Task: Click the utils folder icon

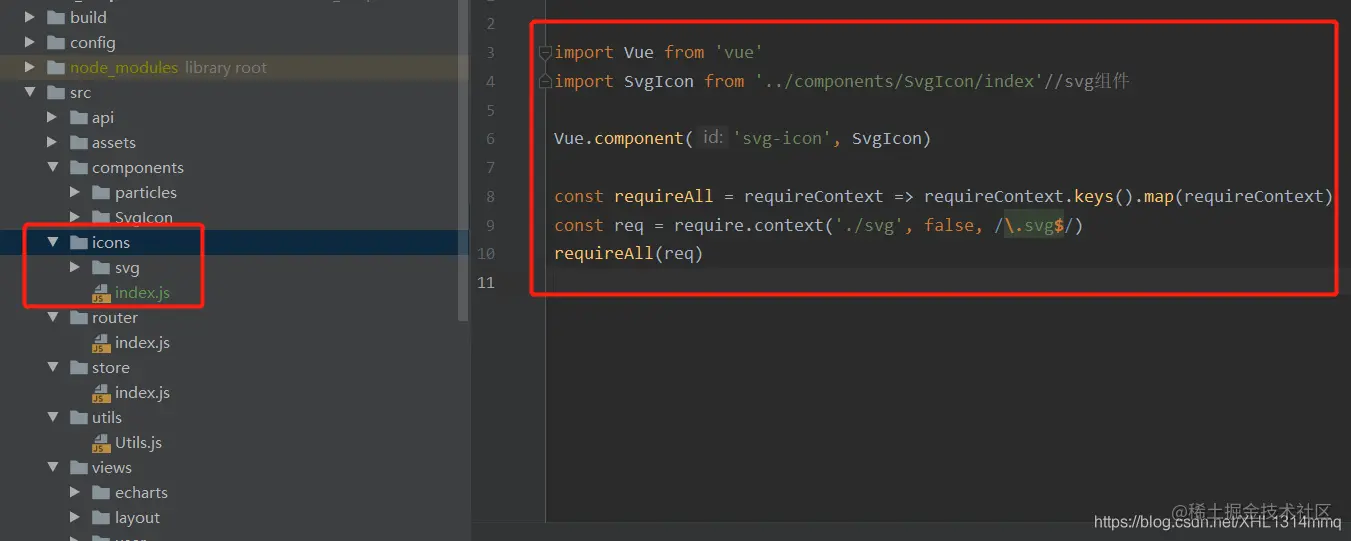Action: [x=78, y=417]
